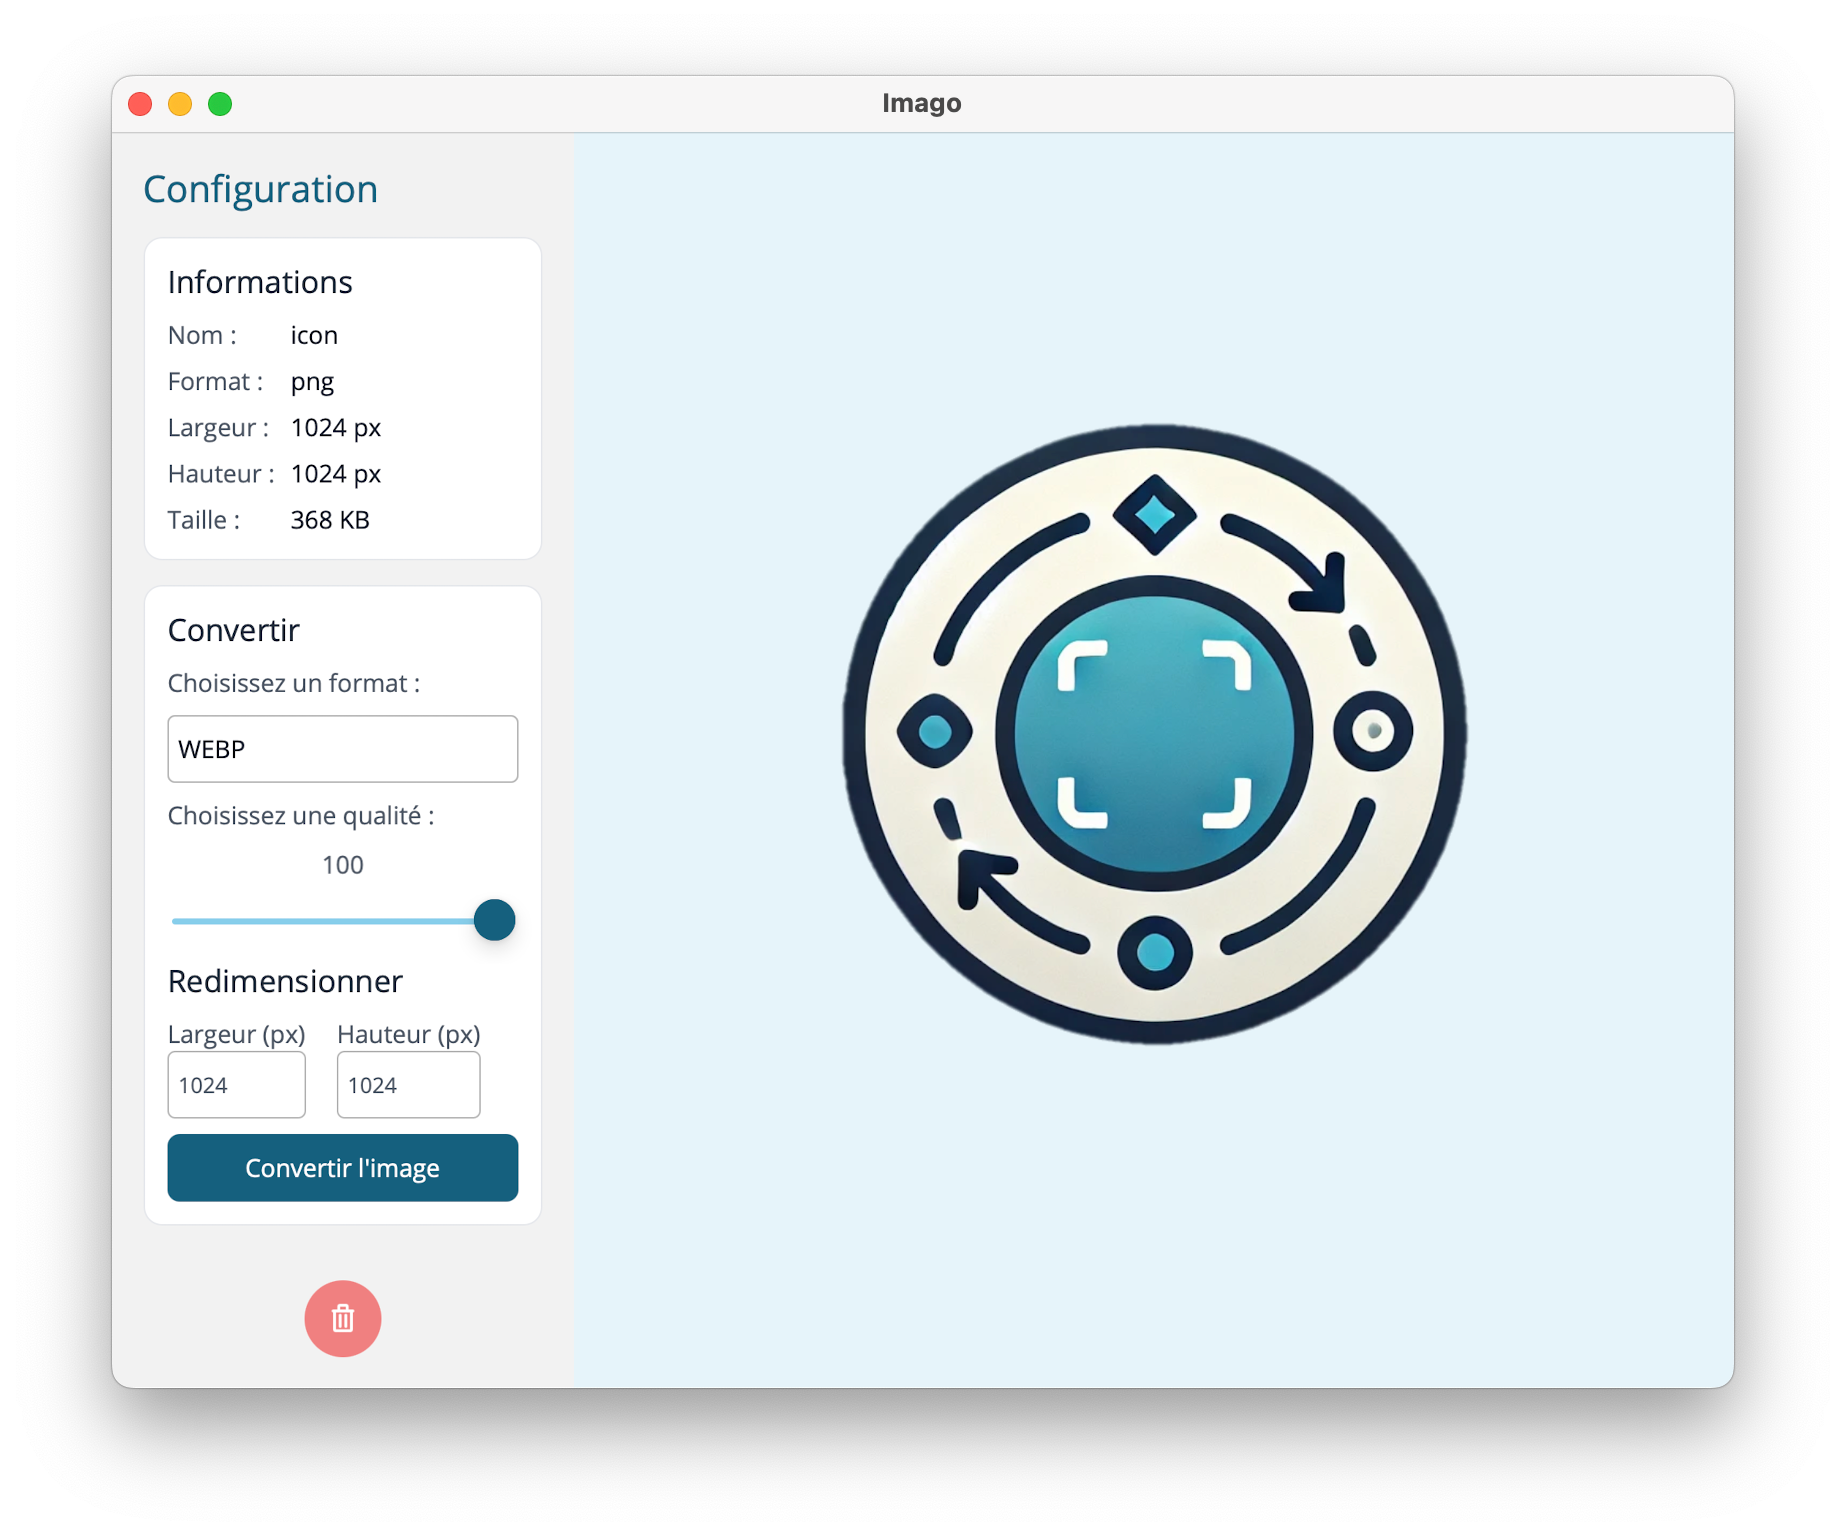The height and width of the screenshot is (1536, 1846).
Task: Click the 'Imago' window title
Action: click(922, 103)
